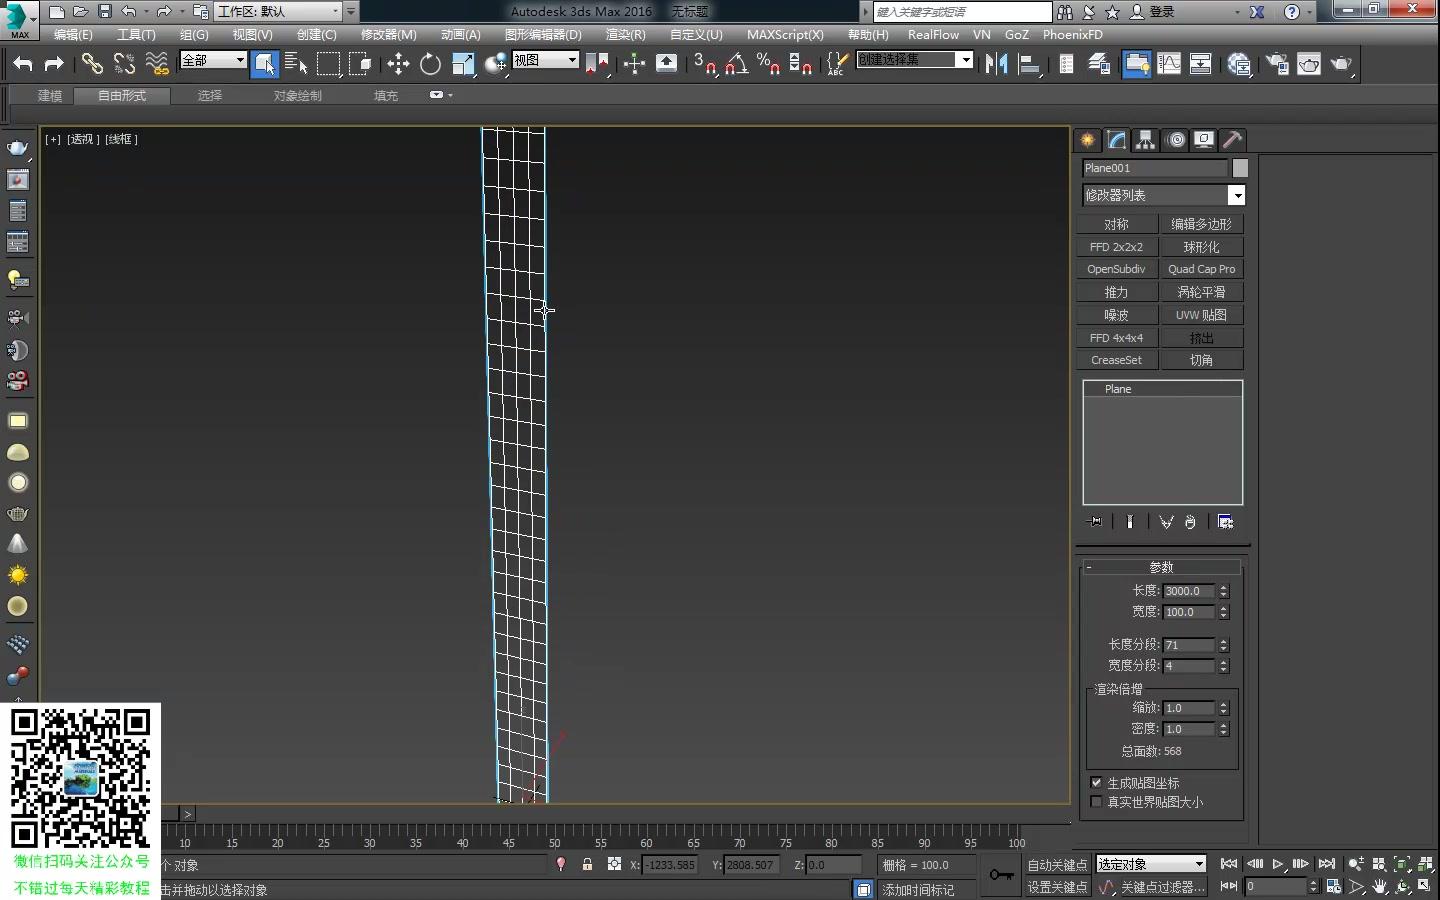The image size is (1440, 900).
Task: Open the Material Editor icon
Action: point(1239,64)
